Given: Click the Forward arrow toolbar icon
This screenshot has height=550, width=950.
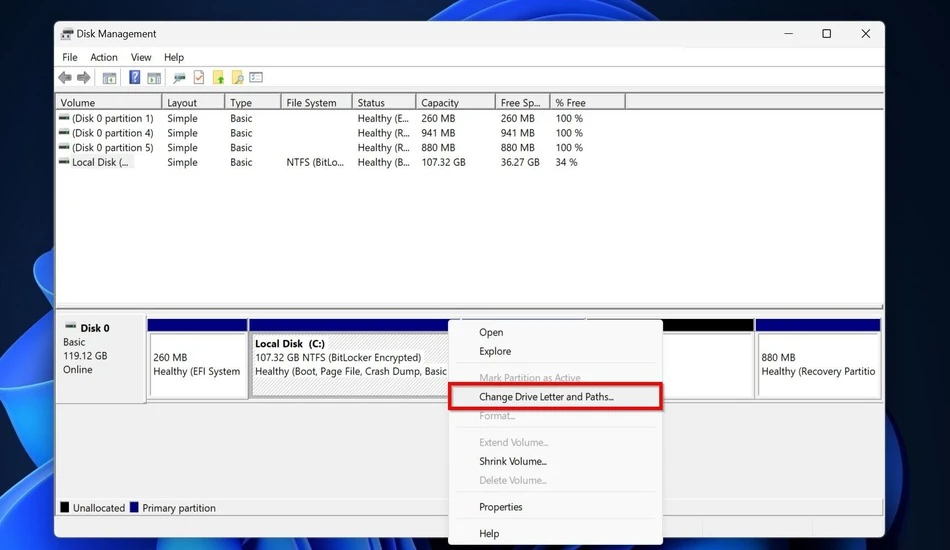Looking at the screenshot, I should tap(84, 78).
